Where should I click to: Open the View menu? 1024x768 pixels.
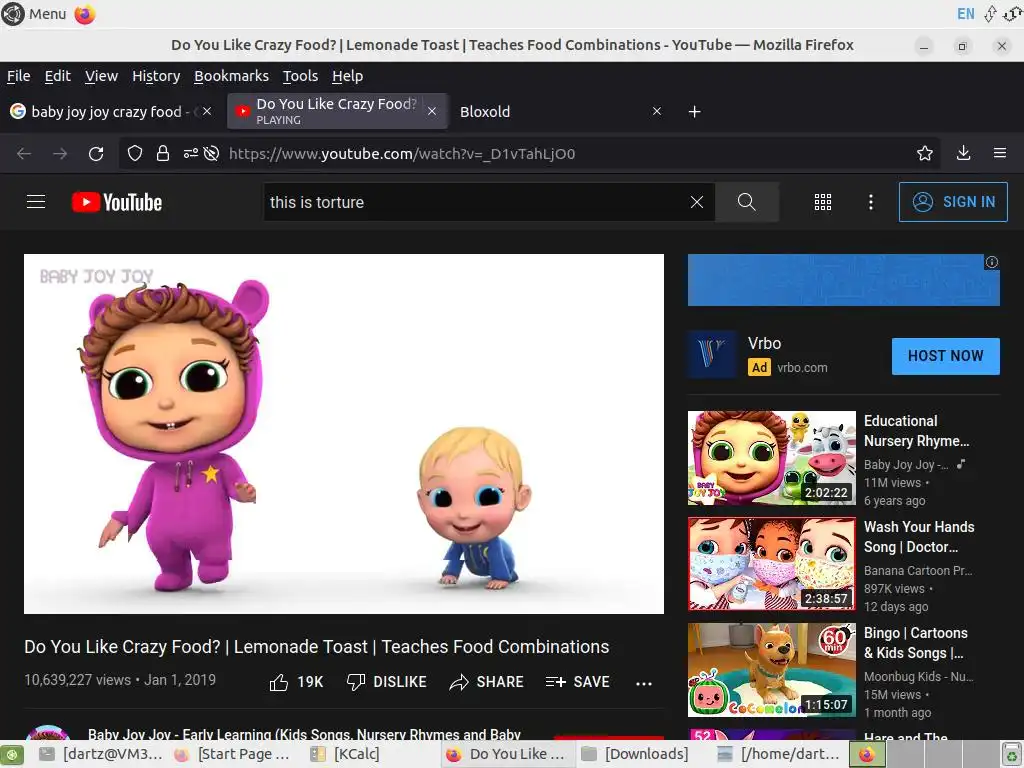101,76
